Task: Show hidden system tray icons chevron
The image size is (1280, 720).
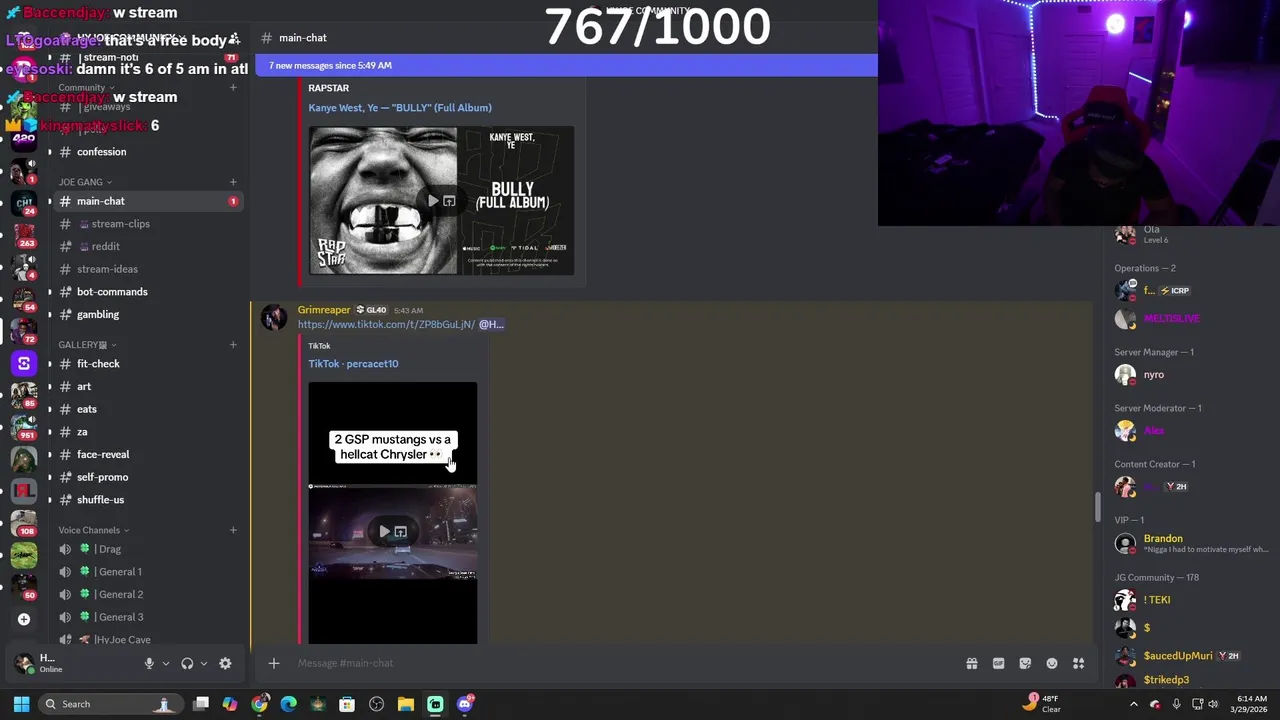Action: pyautogui.click(x=1133, y=704)
